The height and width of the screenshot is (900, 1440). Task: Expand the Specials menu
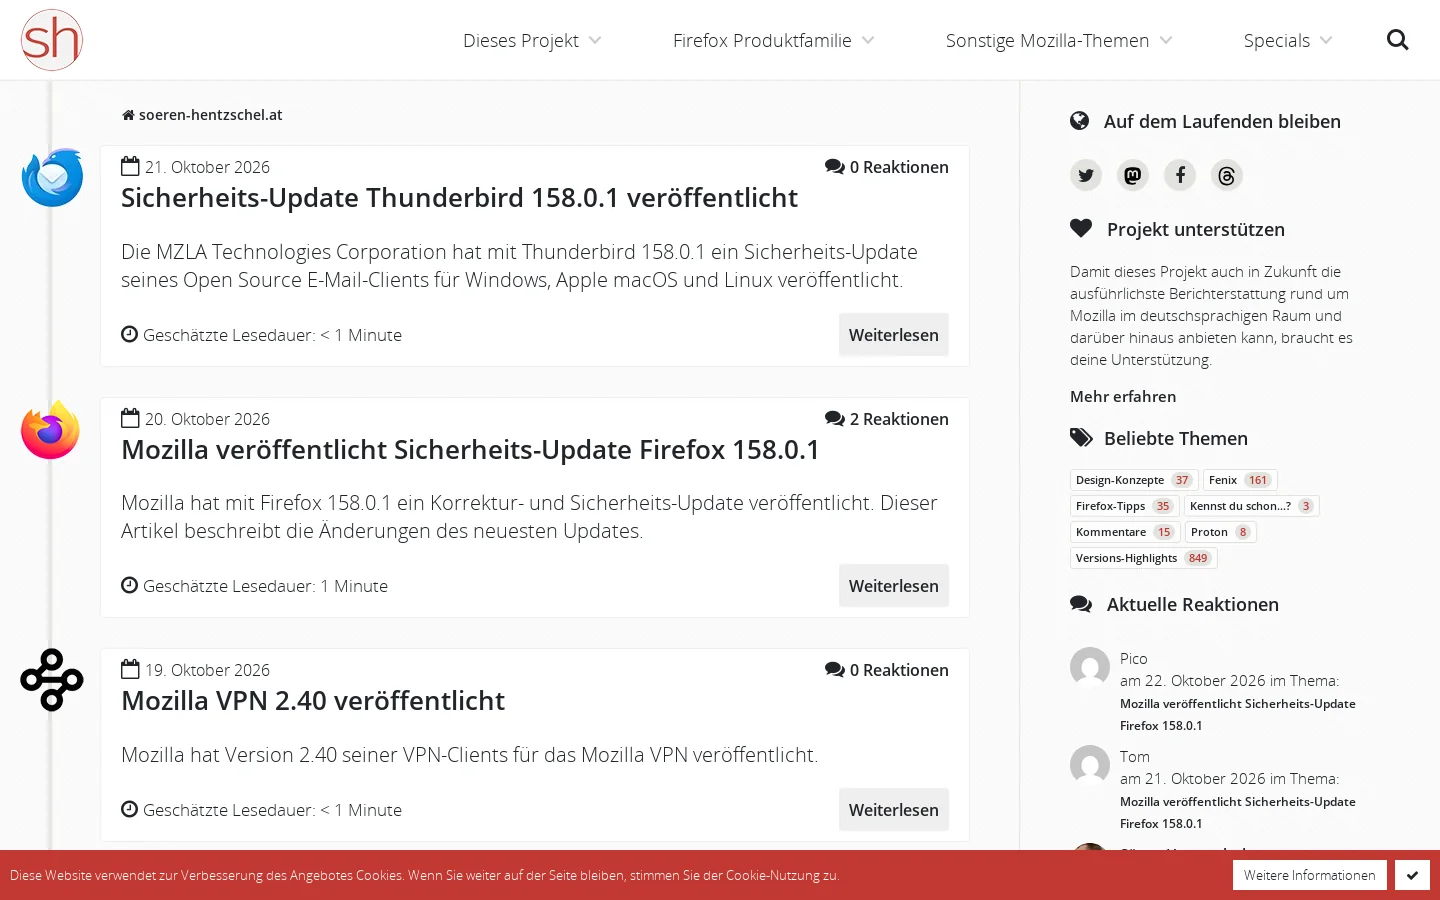tap(1288, 40)
